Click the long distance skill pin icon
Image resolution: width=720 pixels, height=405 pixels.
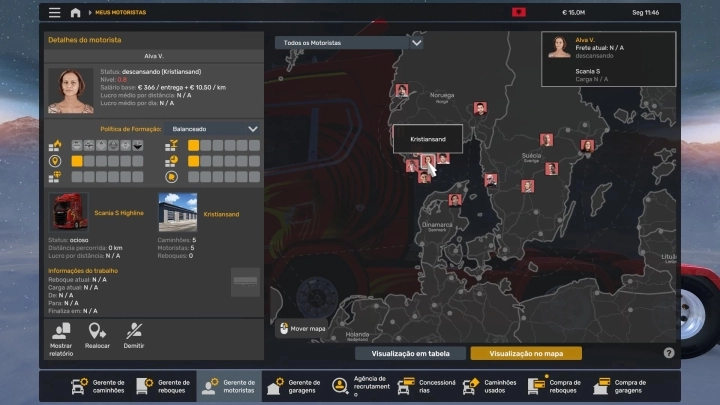coord(55,161)
